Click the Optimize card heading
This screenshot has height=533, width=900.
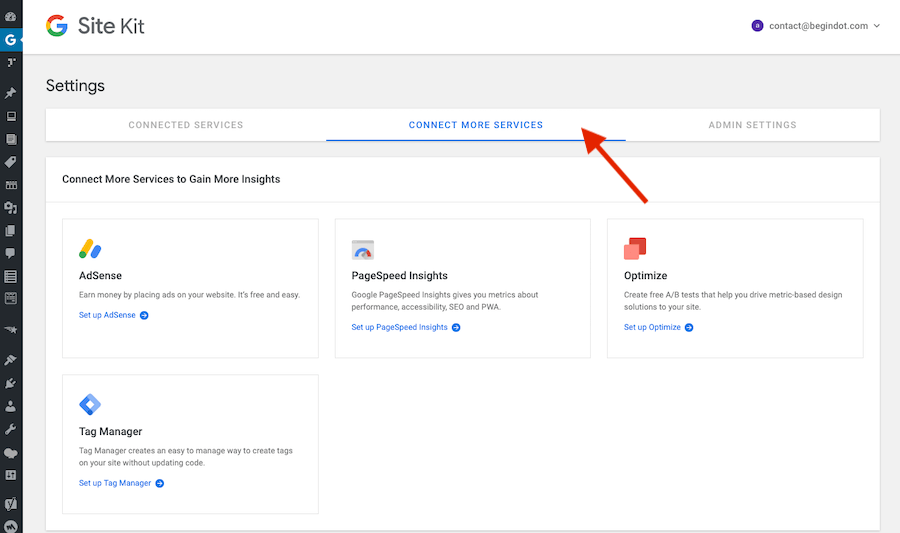[x=646, y=275]
